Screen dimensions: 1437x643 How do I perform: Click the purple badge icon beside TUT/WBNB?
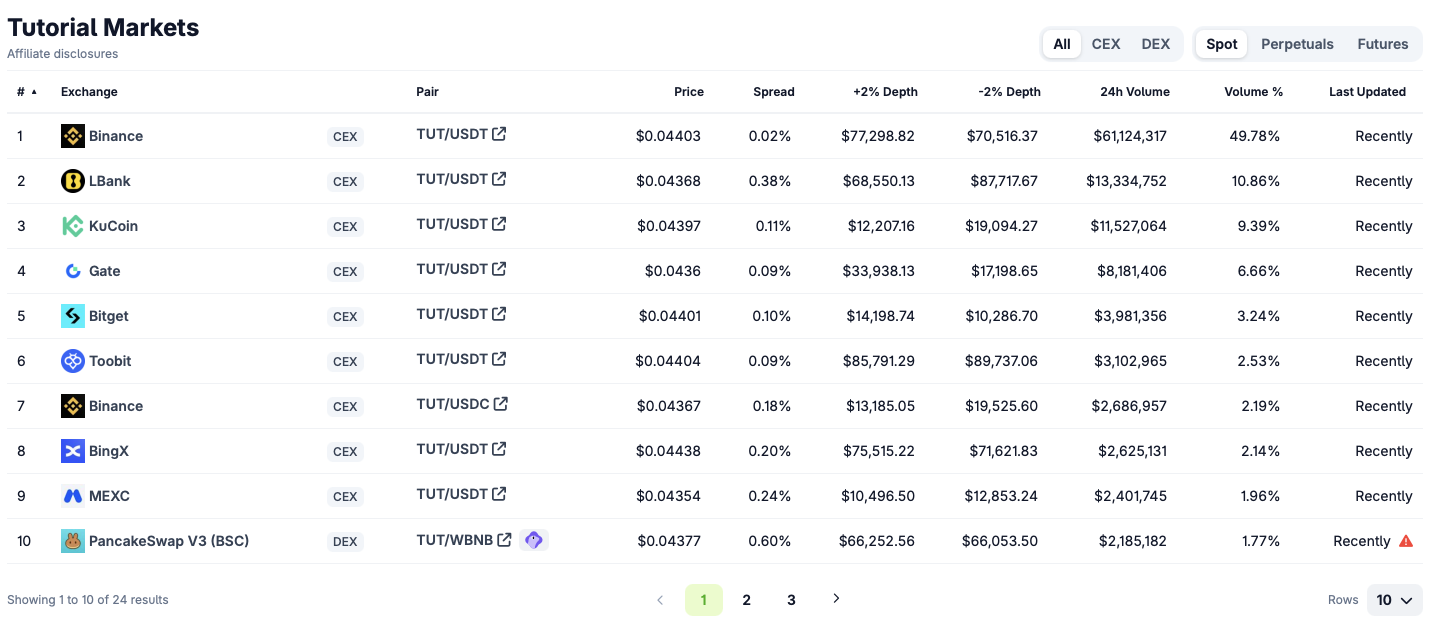click(534, 540)
